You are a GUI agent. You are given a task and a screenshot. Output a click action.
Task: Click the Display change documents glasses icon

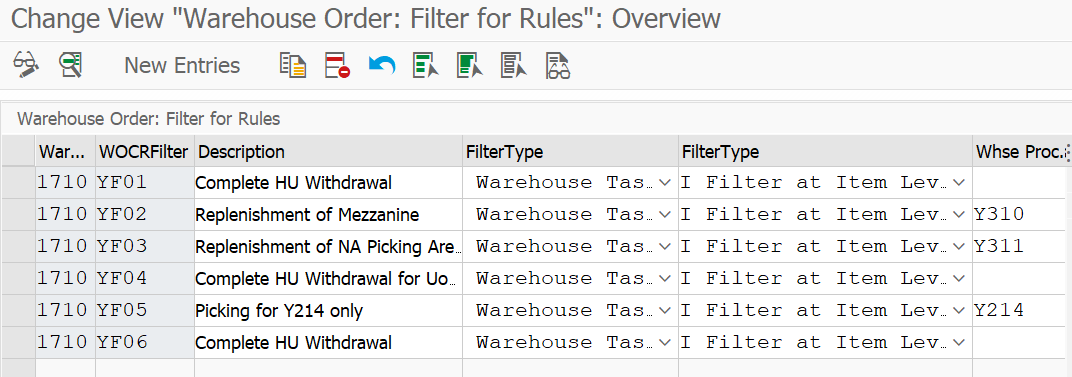point(558,65)
